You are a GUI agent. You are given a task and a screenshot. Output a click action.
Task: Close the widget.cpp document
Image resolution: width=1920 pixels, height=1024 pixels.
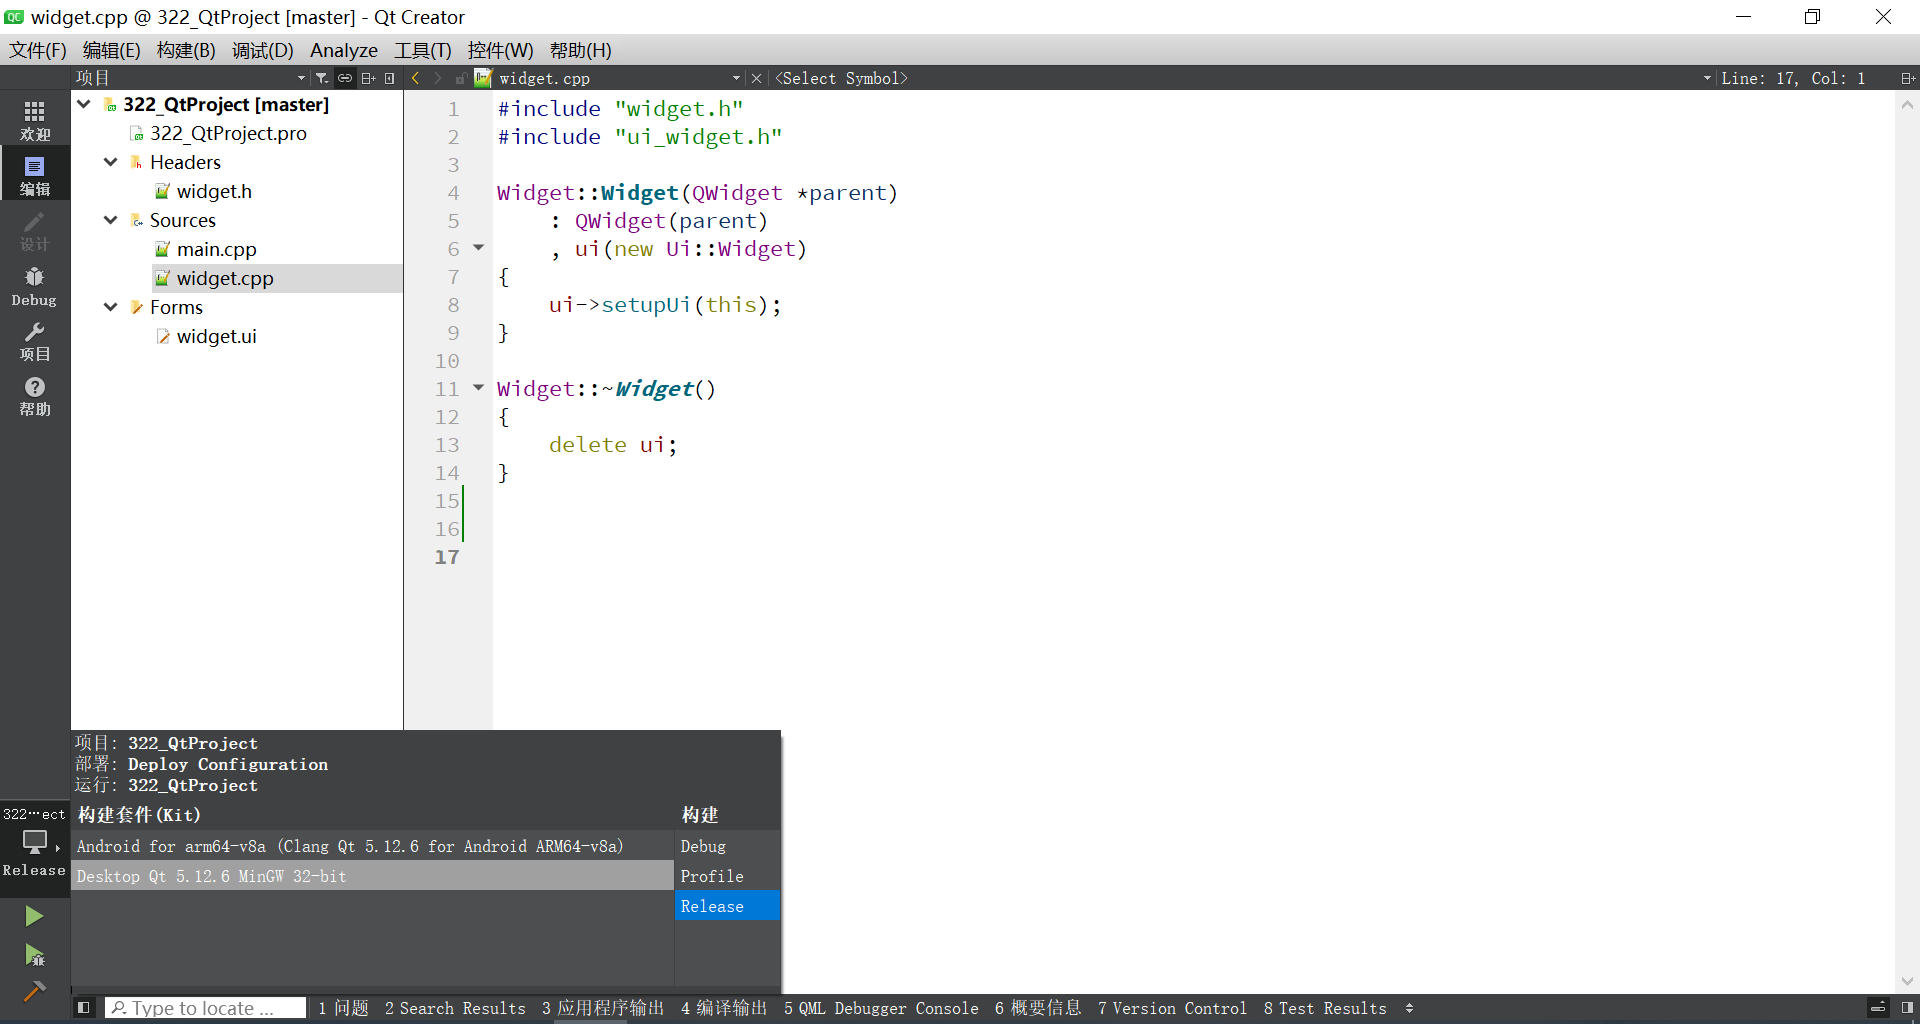pyautogui.click(x=757, y=78)
